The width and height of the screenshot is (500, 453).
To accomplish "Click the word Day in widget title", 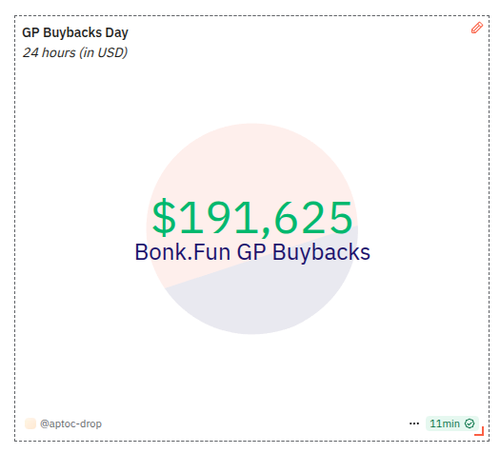I will tap(117, 33).
